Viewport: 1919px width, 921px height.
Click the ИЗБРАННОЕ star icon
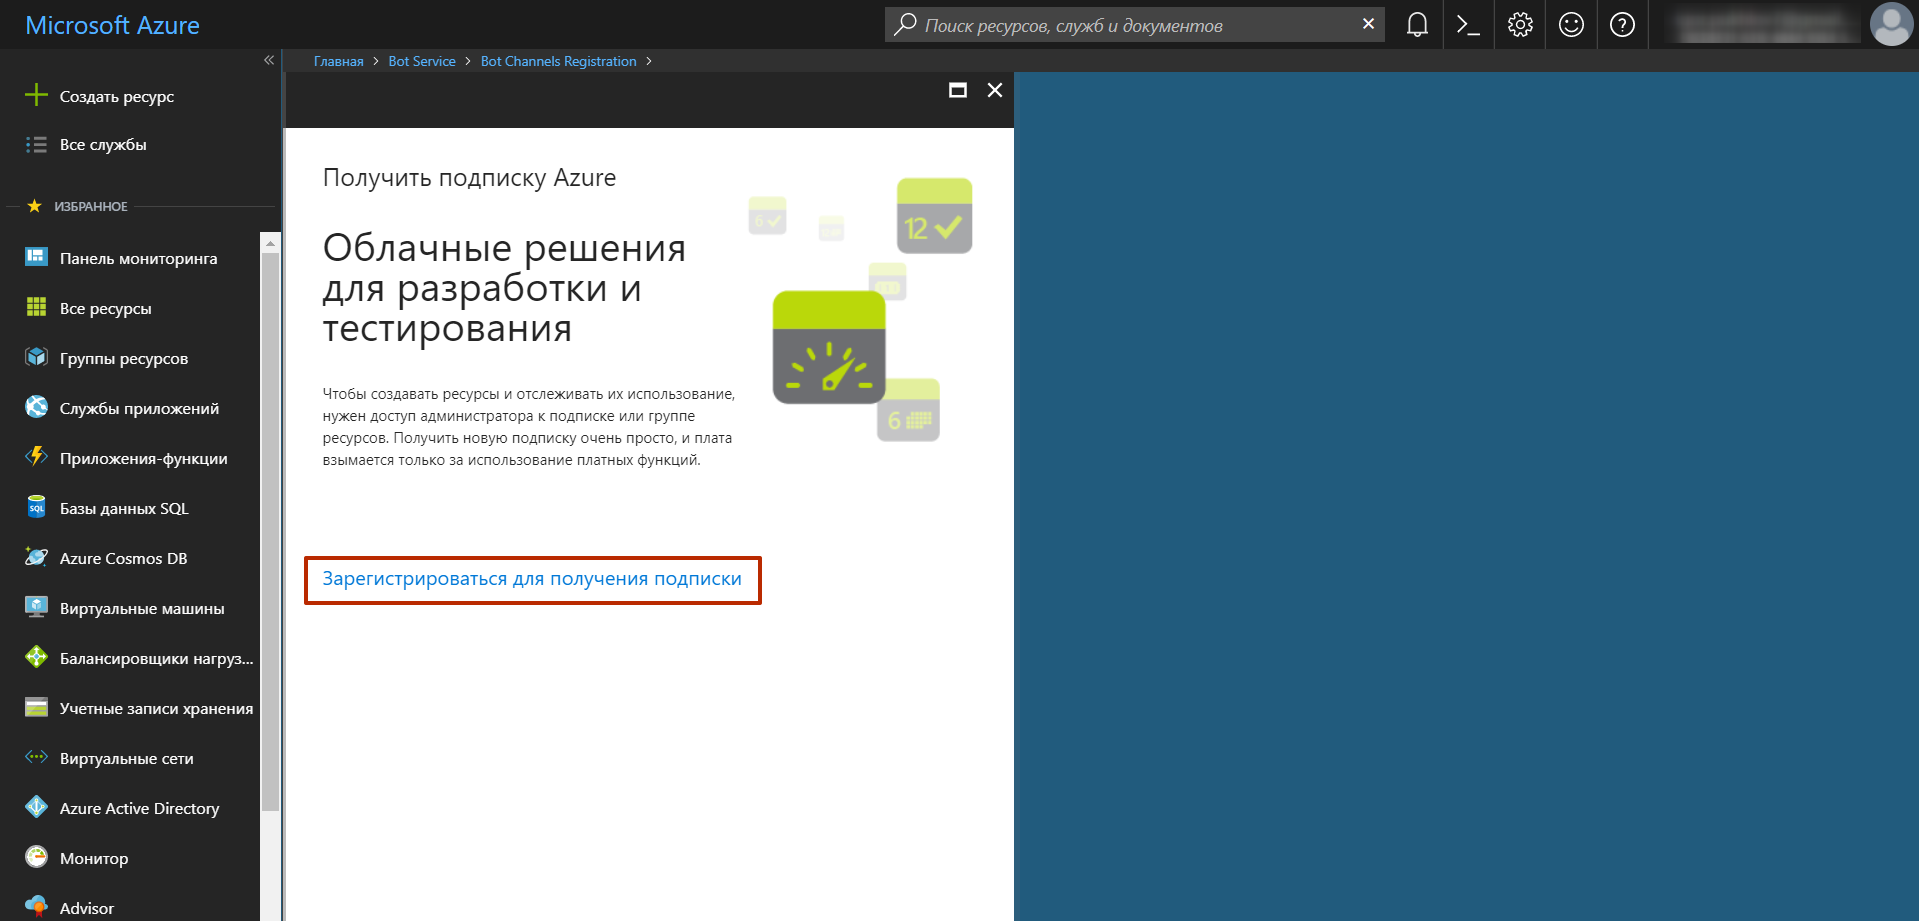point(34,206)
